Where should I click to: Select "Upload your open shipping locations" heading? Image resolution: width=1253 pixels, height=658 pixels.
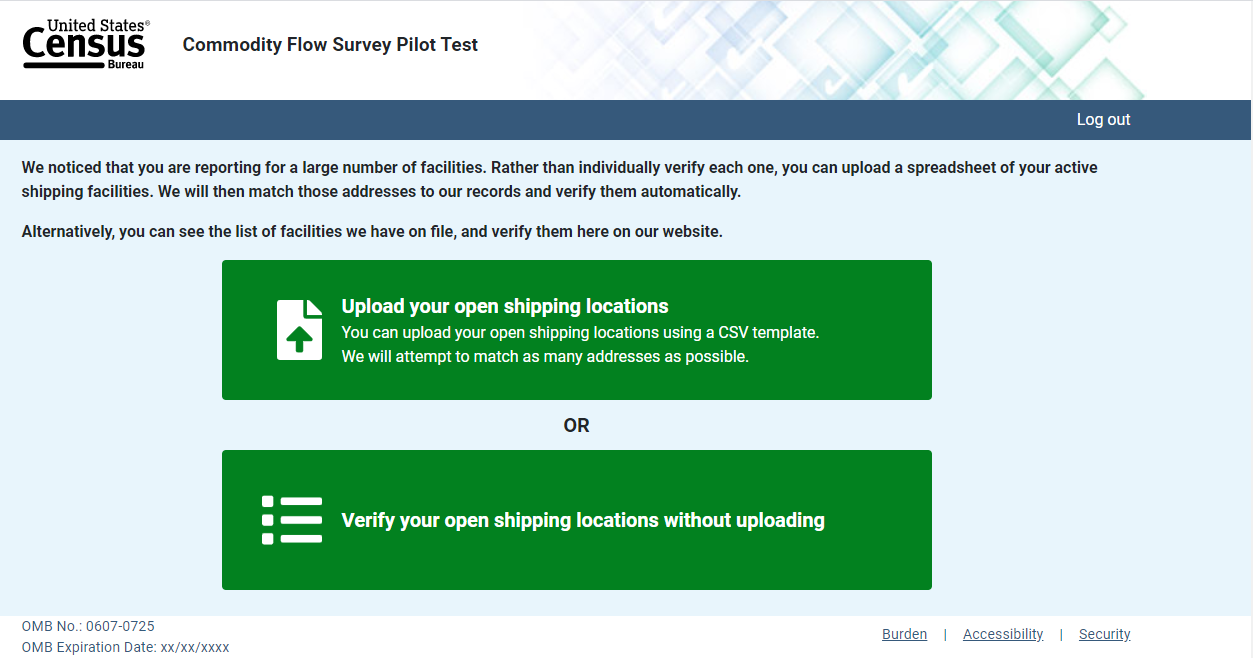click(505, 306)
